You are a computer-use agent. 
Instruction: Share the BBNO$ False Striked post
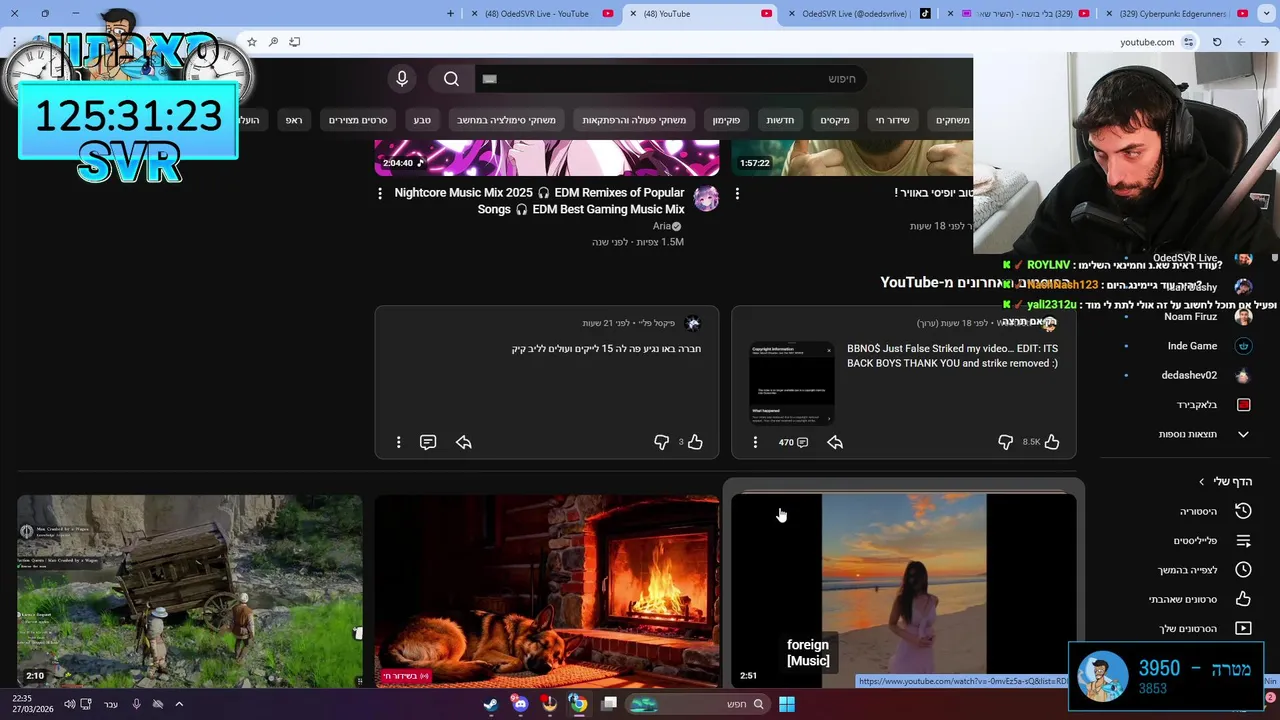pyautogui.click(x=835, y=442)
